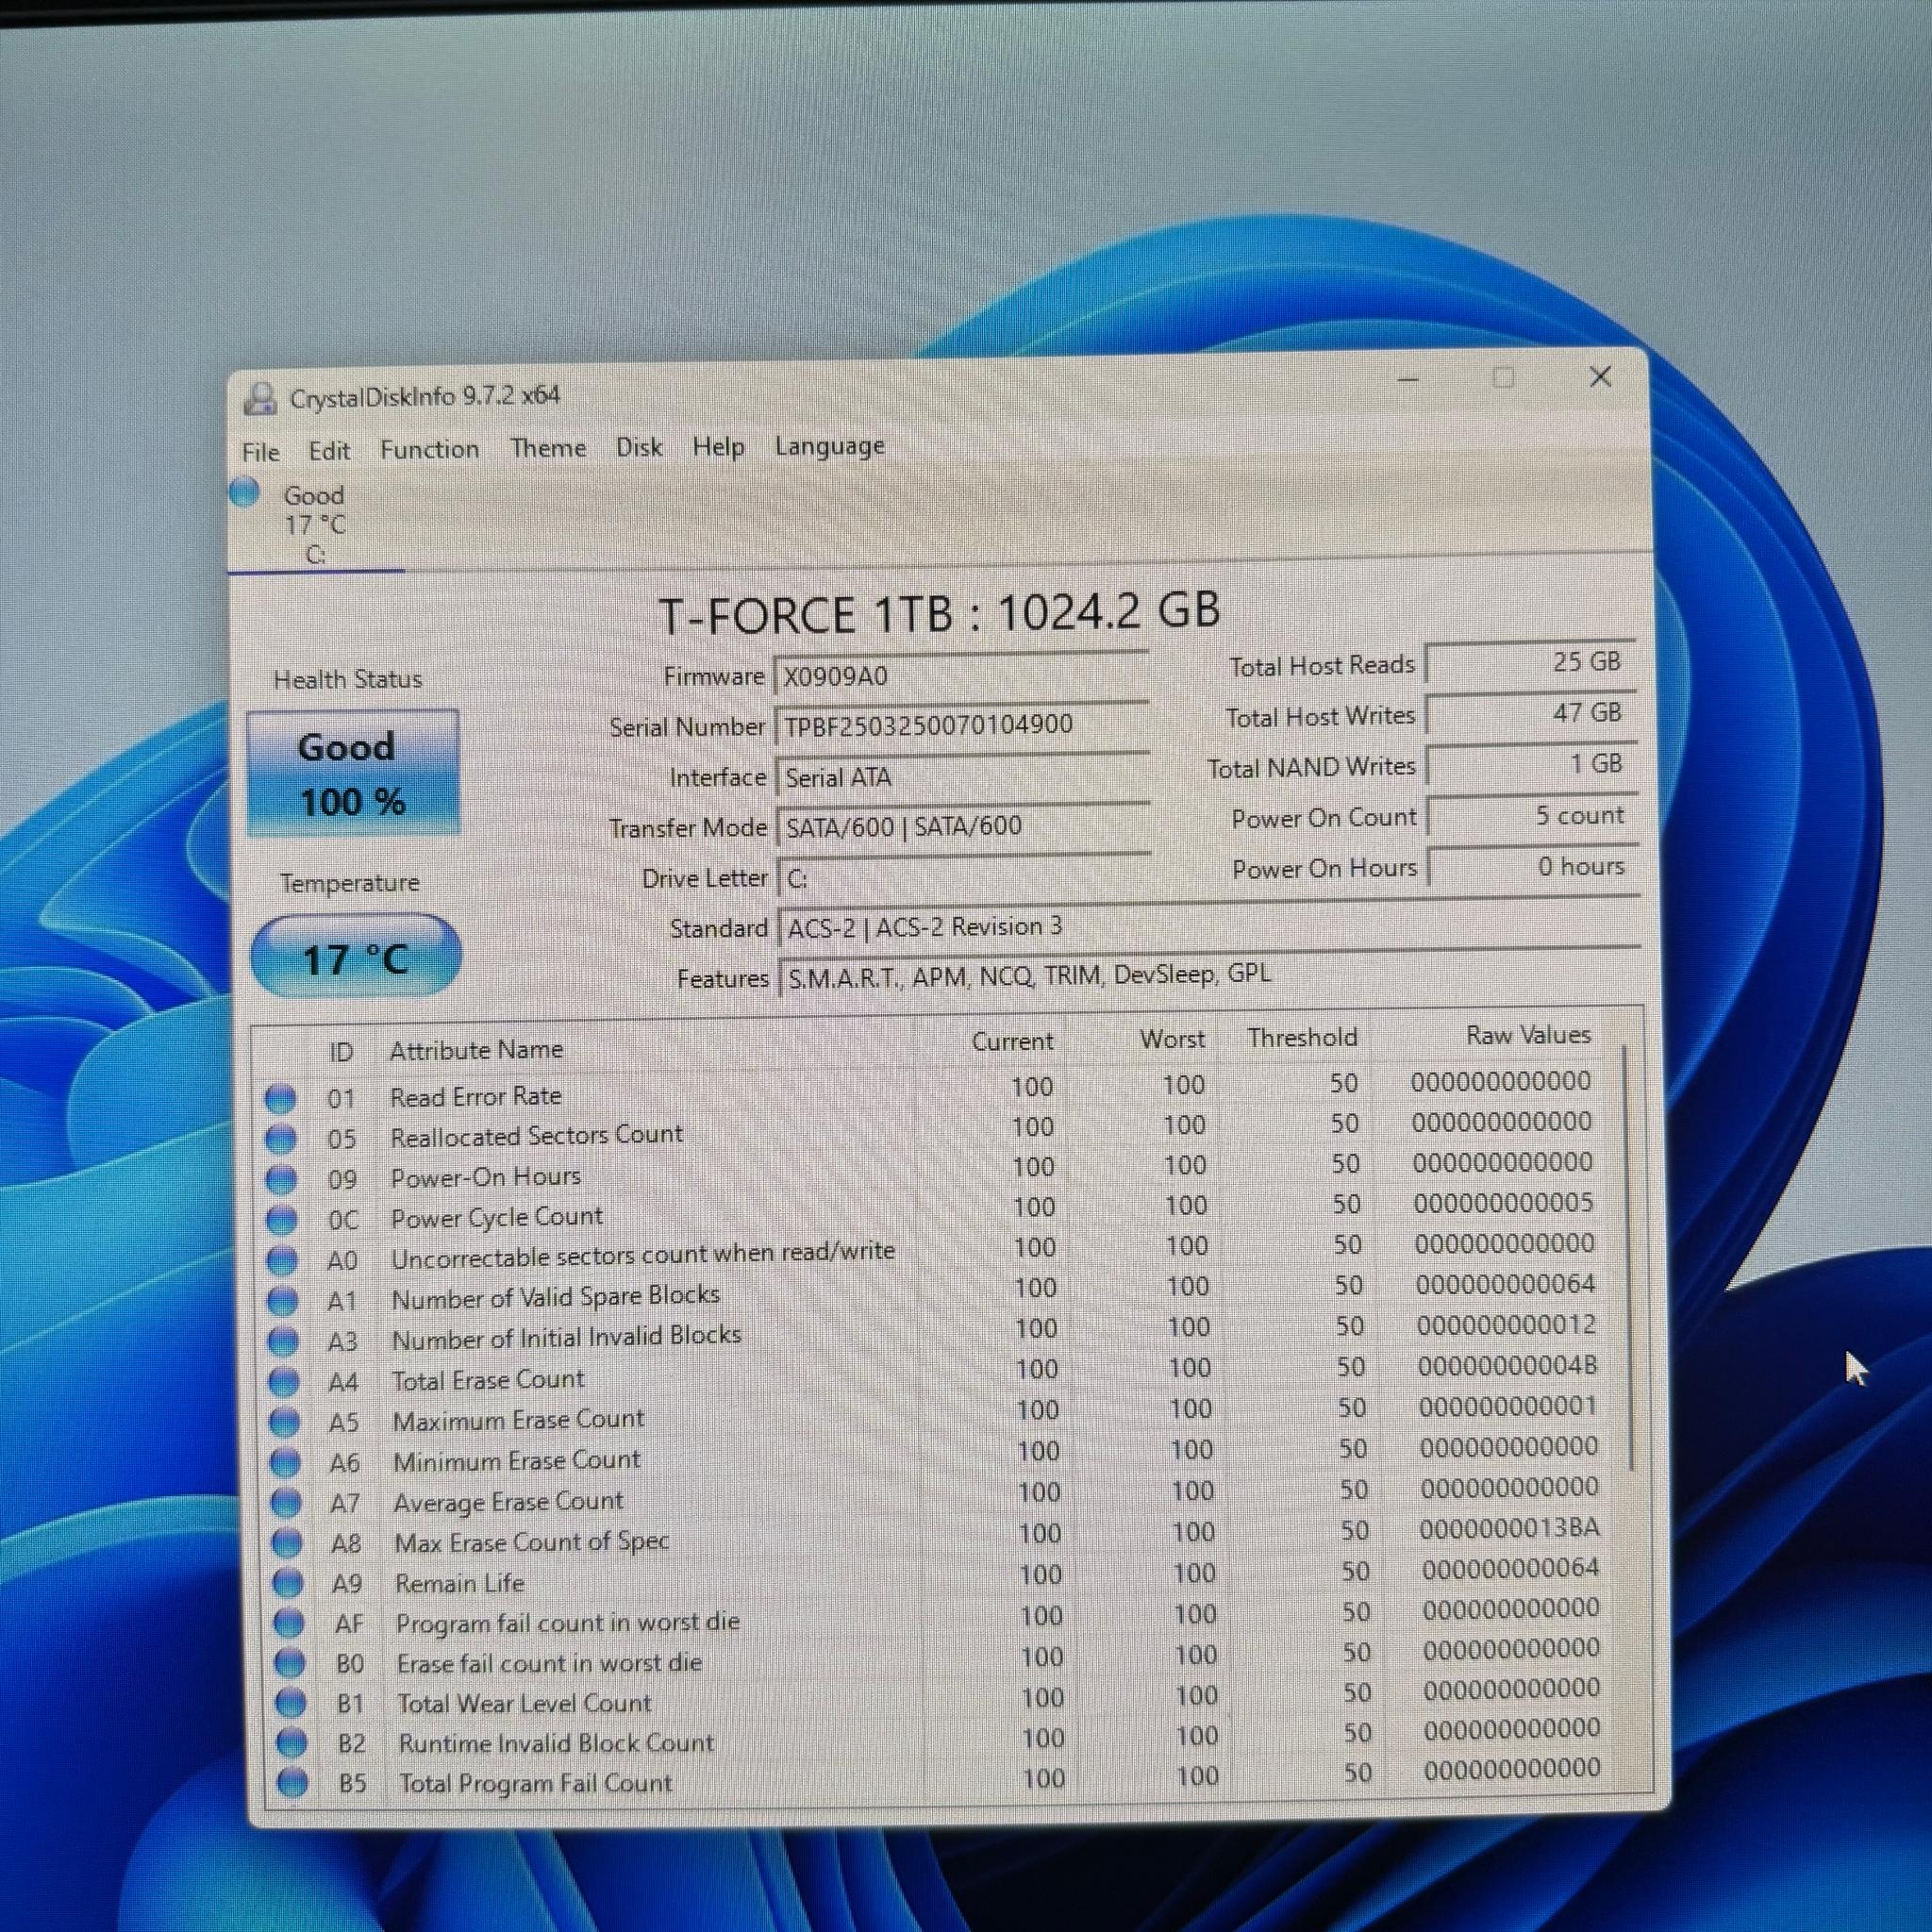
Task: Click the Total Host Reads value 25 GB
Action: (1530, 662)
